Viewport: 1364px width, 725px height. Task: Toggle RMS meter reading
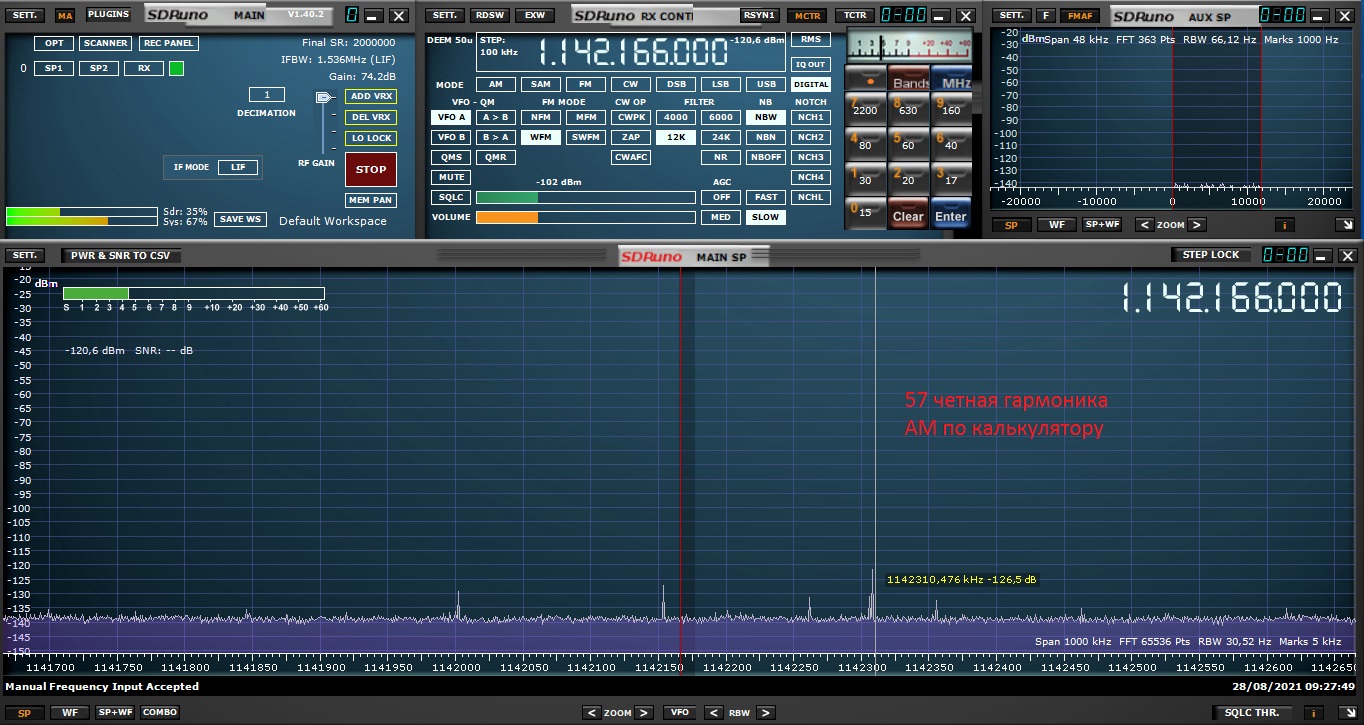click(x=811, y=39)
